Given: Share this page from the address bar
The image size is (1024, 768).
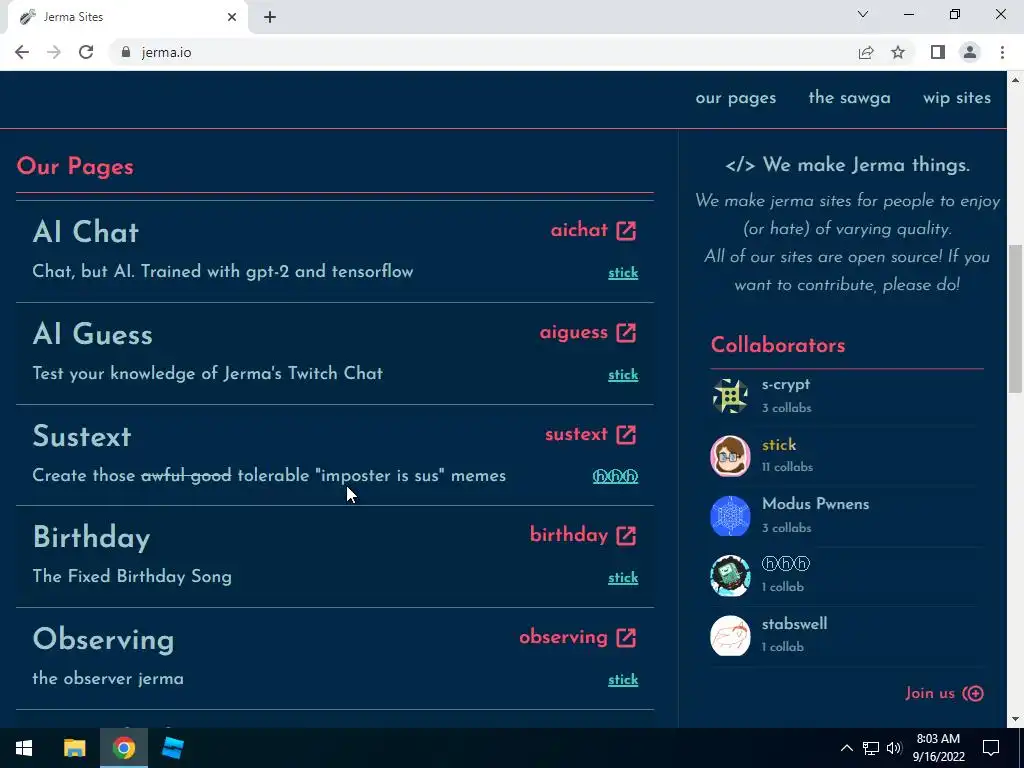Looking at the screenshot, I should pyautogui.click(x=866, y=52).
